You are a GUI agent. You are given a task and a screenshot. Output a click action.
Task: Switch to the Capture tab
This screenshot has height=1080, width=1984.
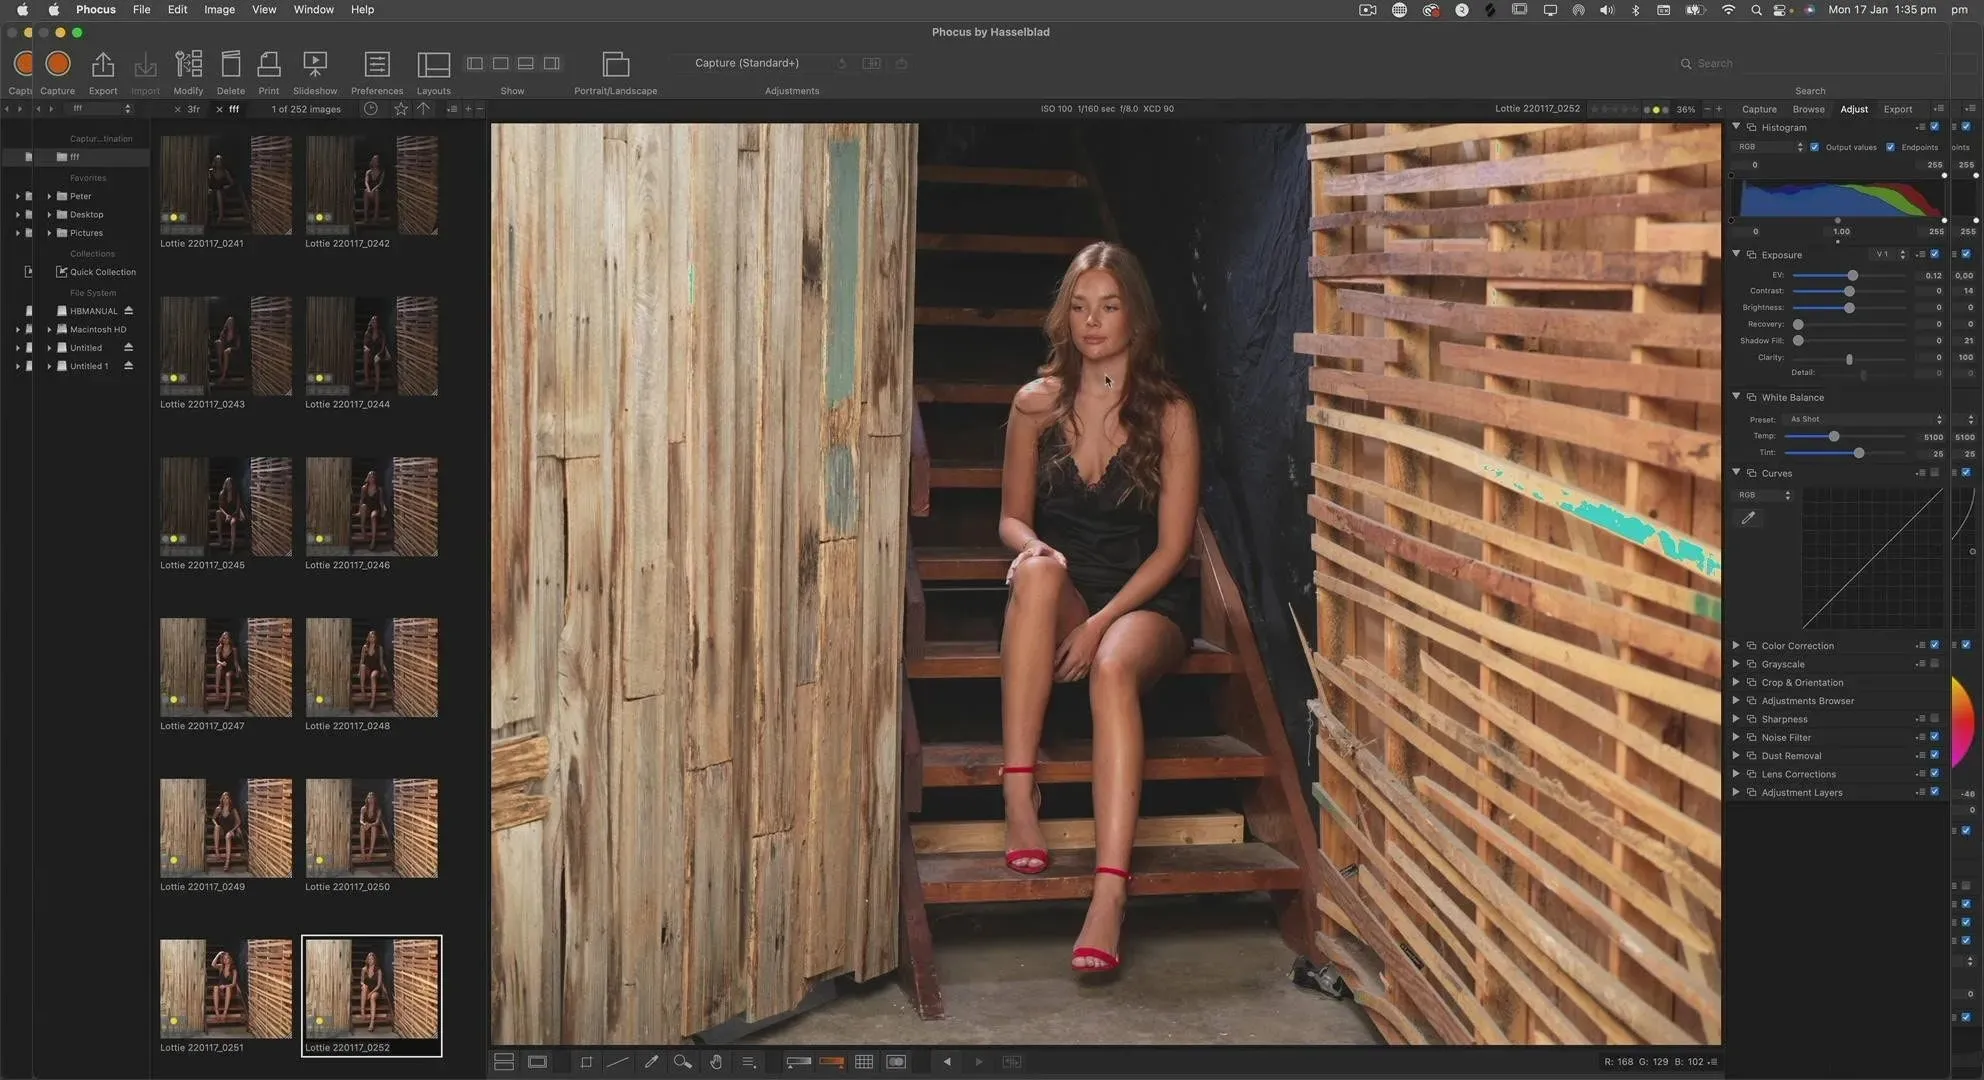click(x=1759, y=109)
